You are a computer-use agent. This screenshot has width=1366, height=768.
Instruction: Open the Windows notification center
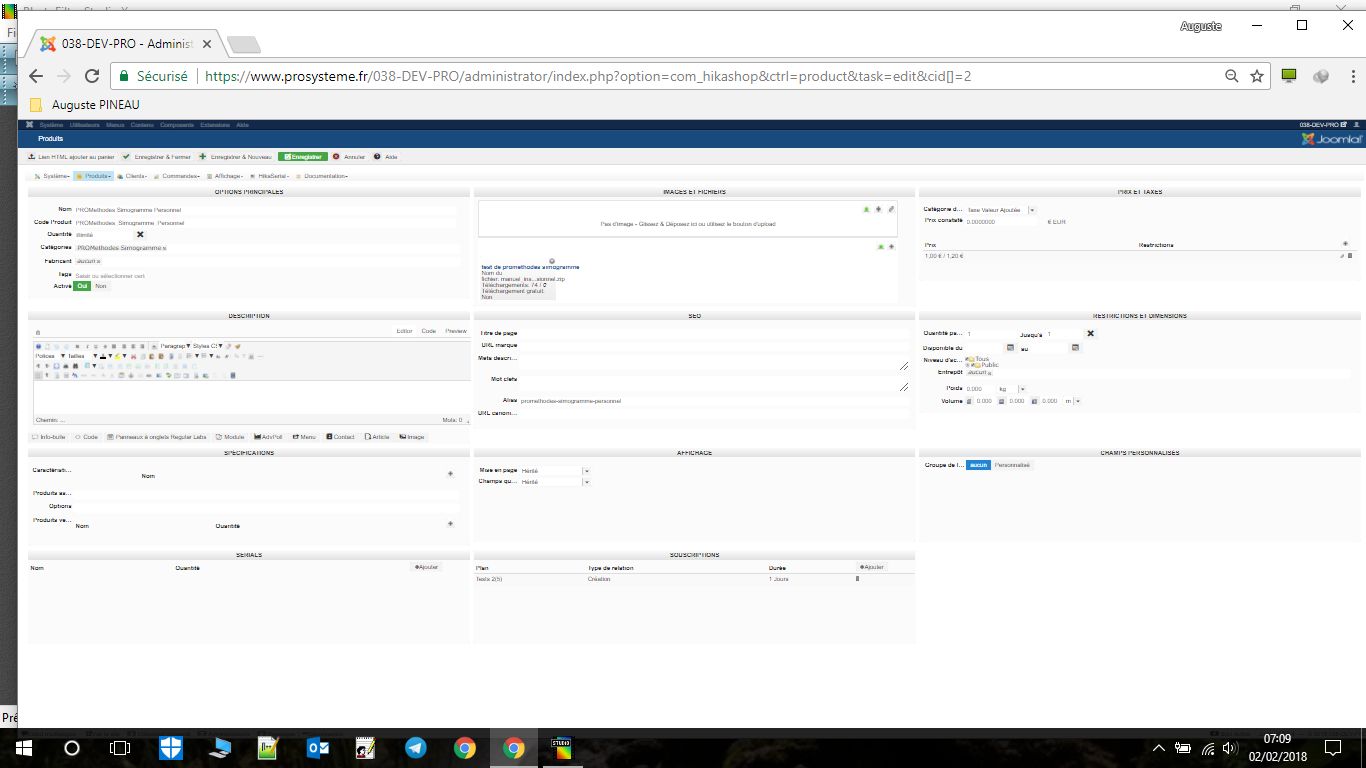click(x=1333, y=748)
